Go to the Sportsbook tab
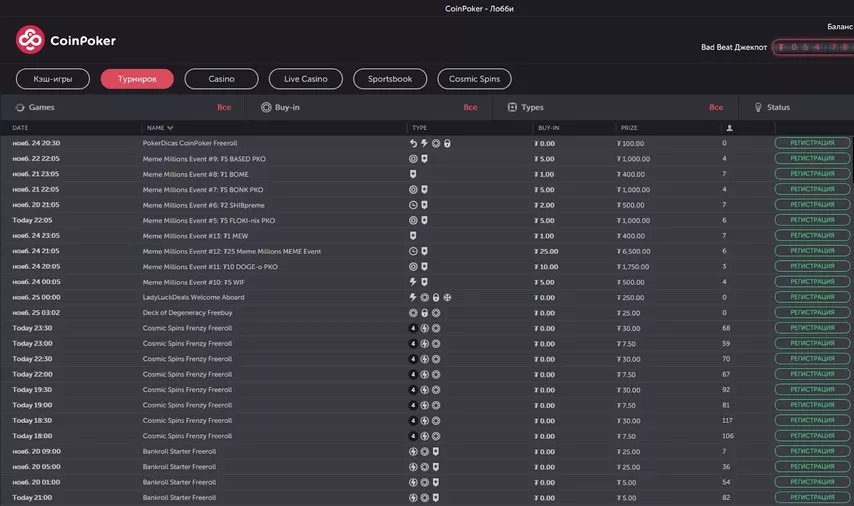The width and height of the screenshot is (854, 506). [390, 79]
